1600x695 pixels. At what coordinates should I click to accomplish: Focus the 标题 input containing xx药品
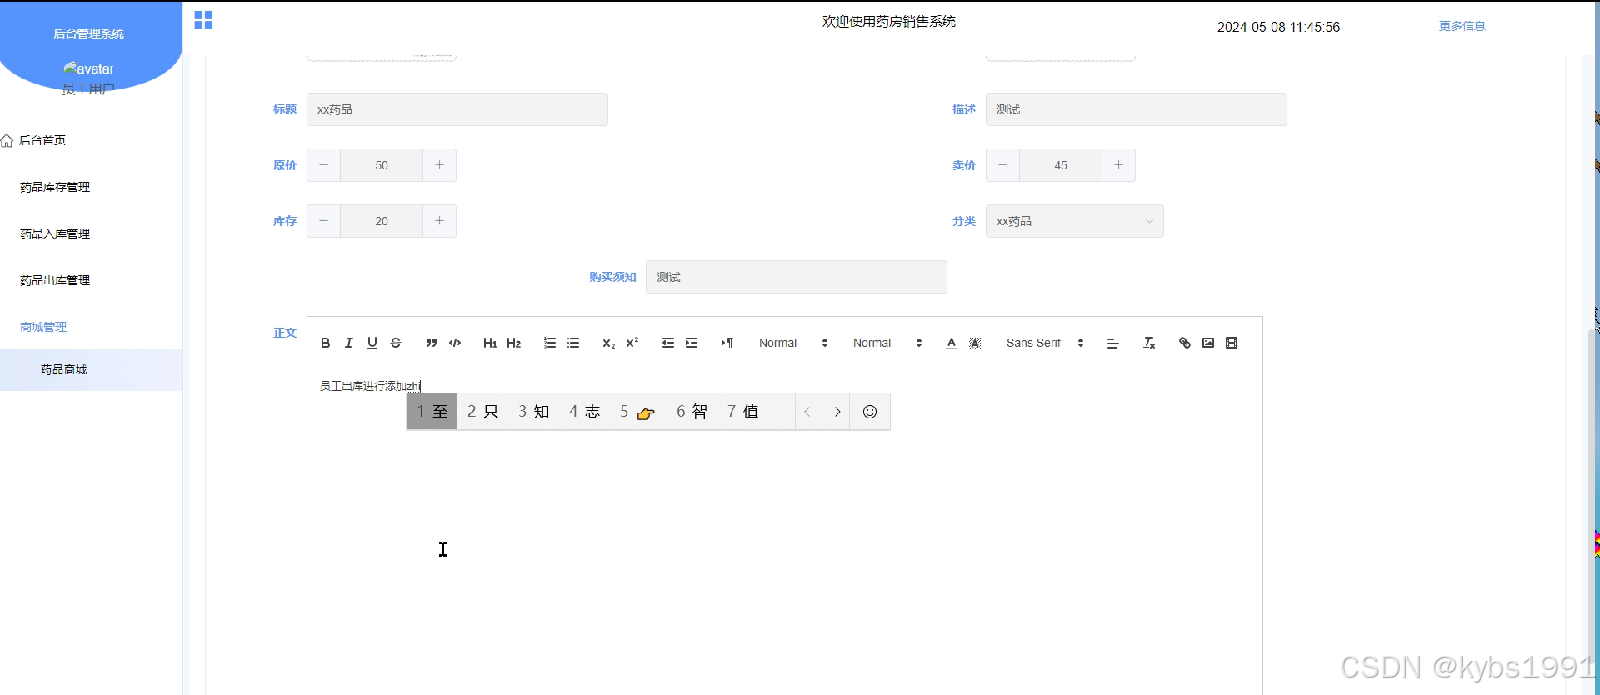pyautogui.click(x=457, y=109)
